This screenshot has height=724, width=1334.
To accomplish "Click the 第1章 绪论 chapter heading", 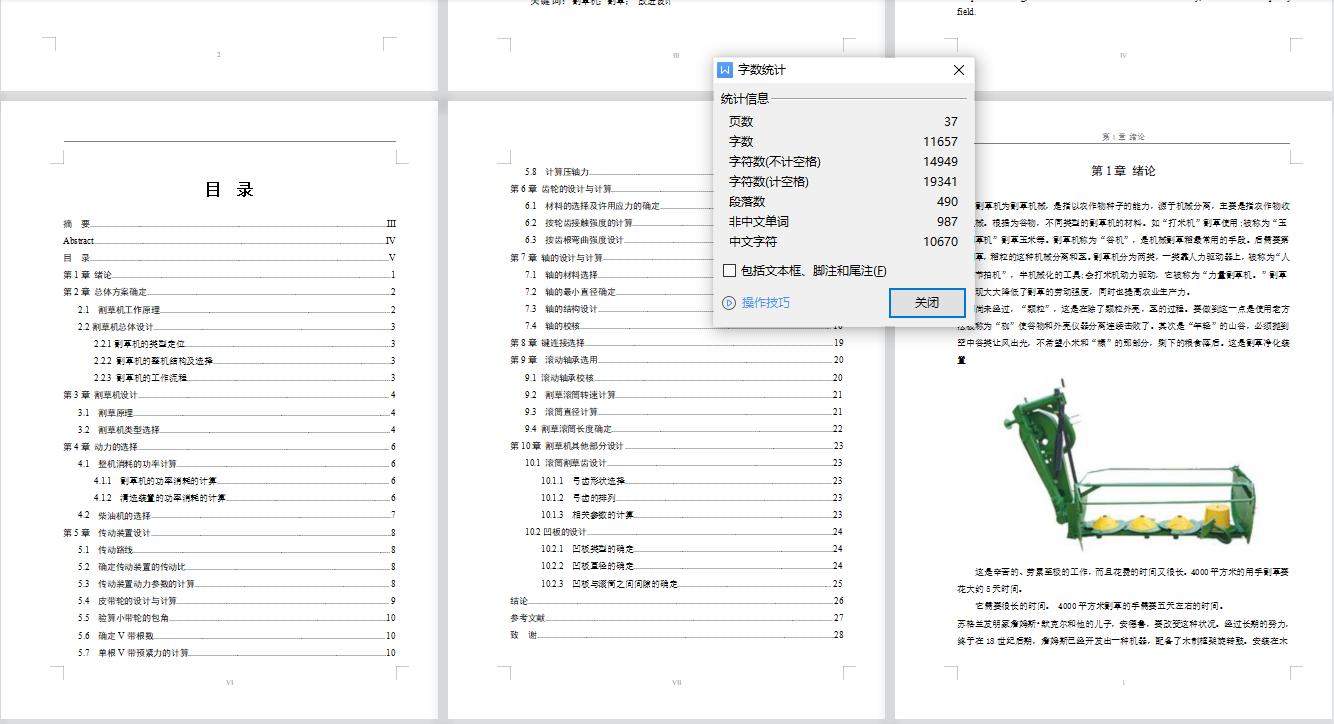I will click(x=1123, y=171).
